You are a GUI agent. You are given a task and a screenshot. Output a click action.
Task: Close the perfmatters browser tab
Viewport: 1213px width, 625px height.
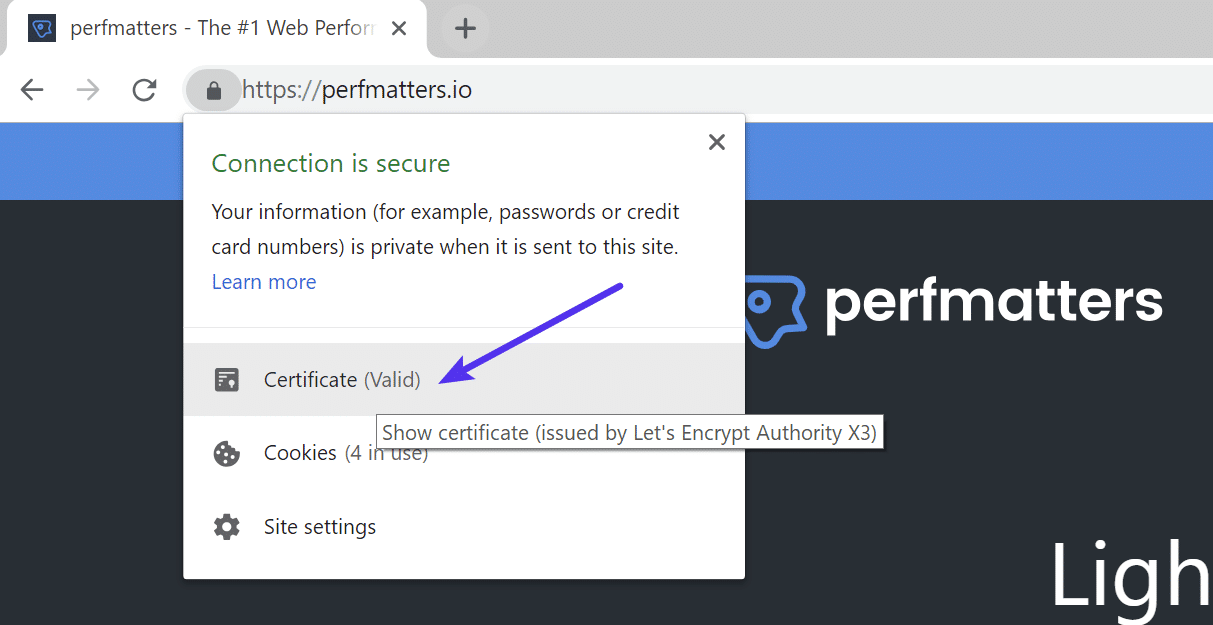pyautogui.click(x=399, y=27)
